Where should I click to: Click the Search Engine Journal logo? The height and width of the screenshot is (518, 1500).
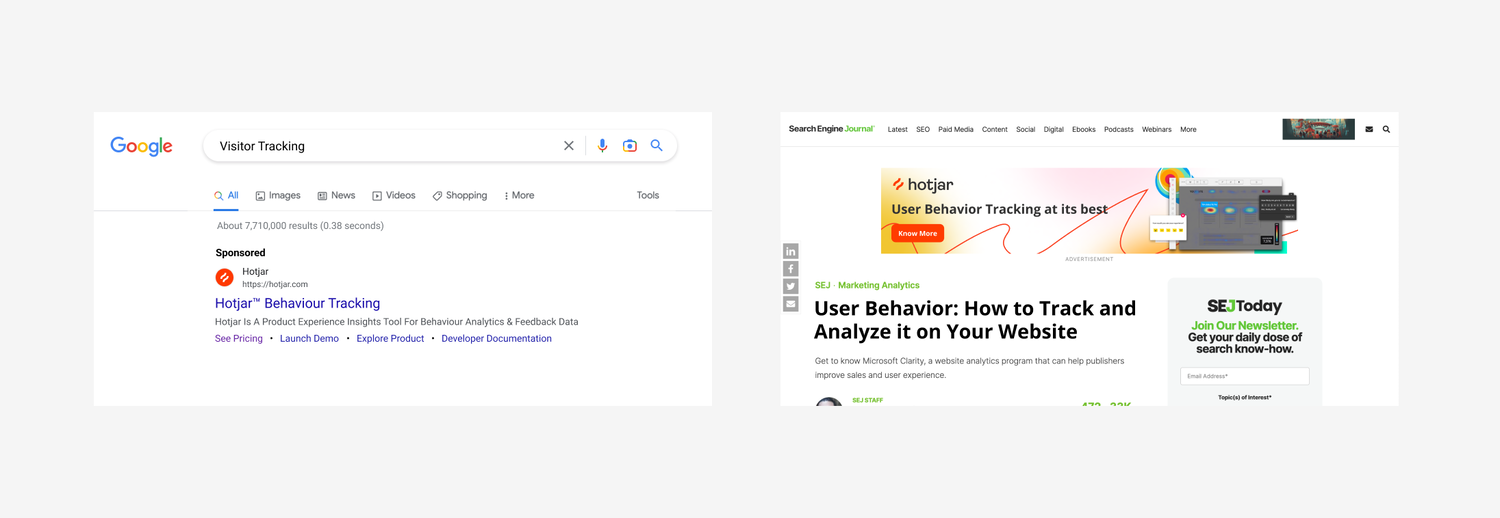point(831,129)
